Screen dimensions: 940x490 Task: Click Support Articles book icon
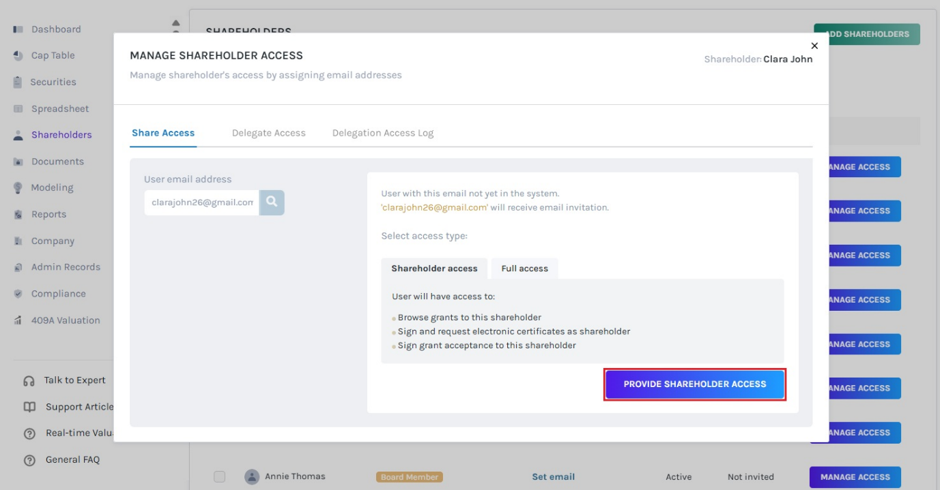(29, 407)
